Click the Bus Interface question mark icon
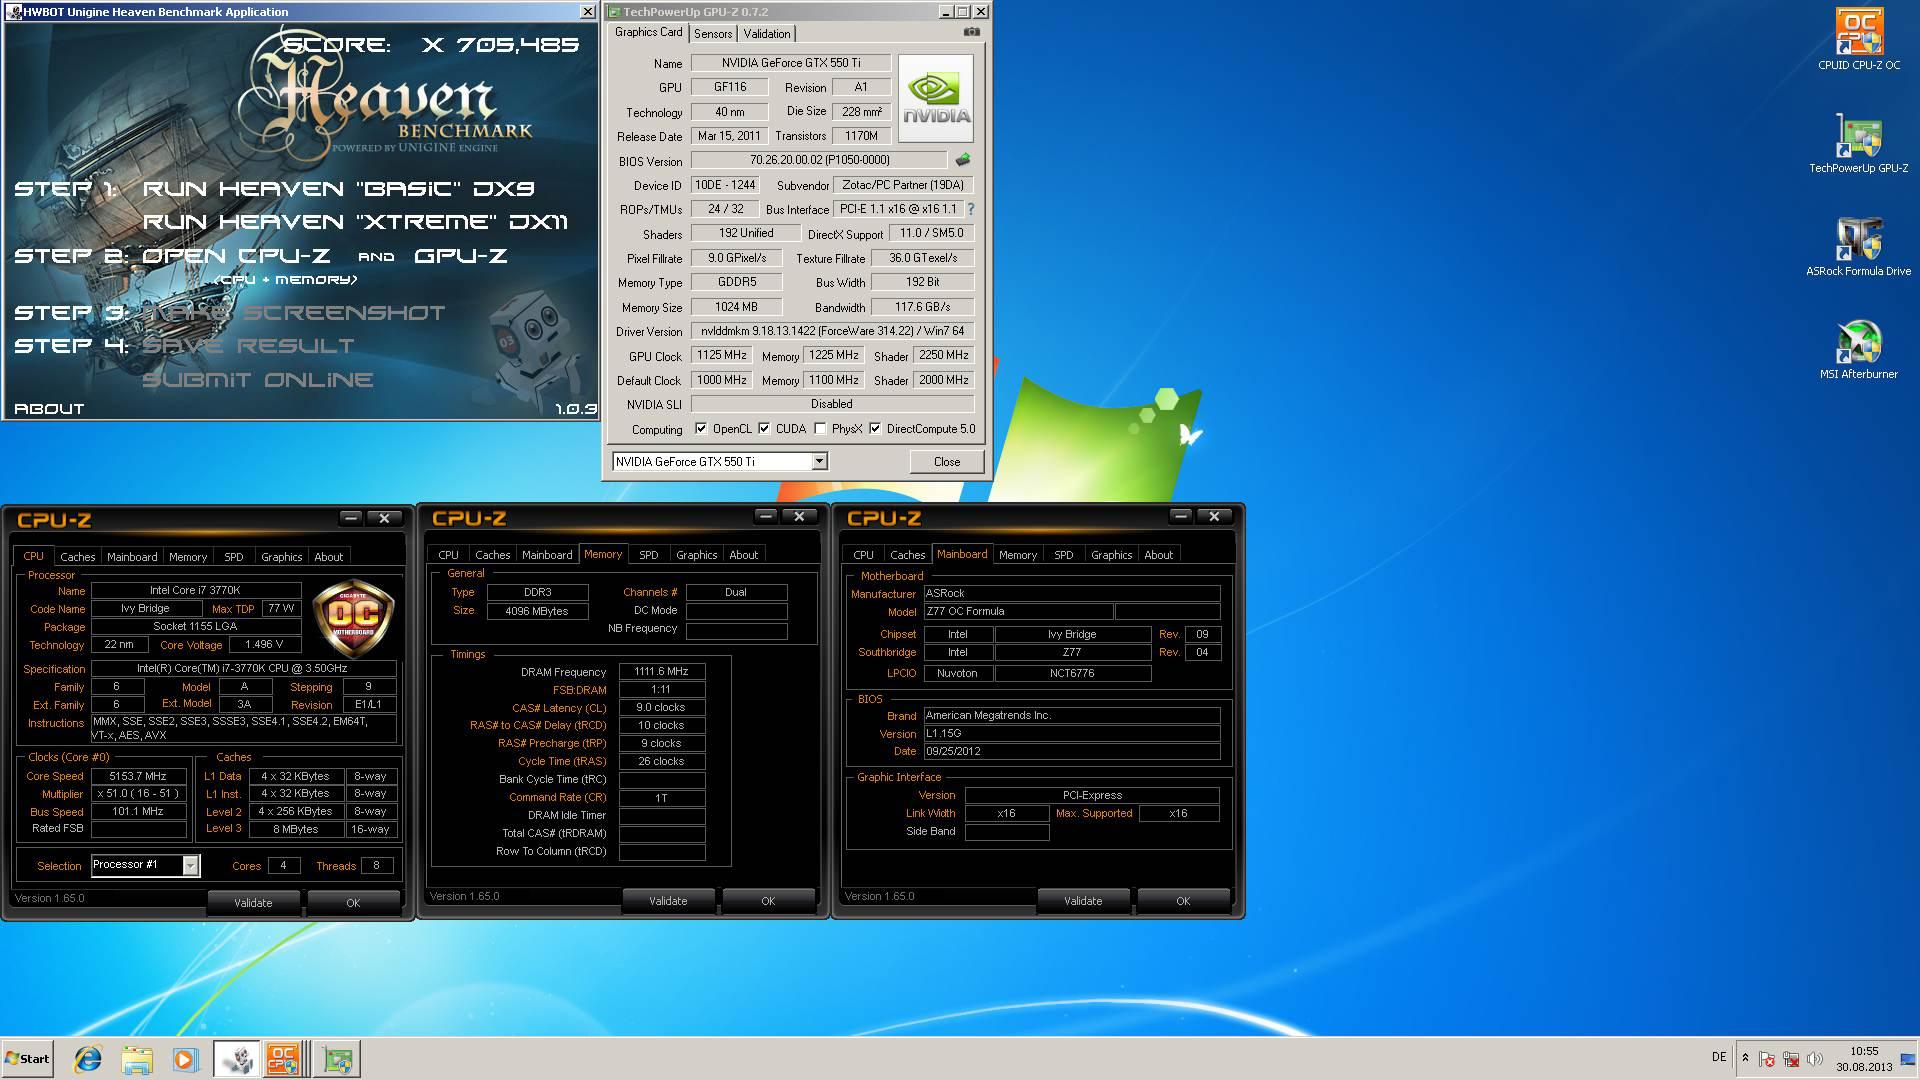 [x=970, y=209]
